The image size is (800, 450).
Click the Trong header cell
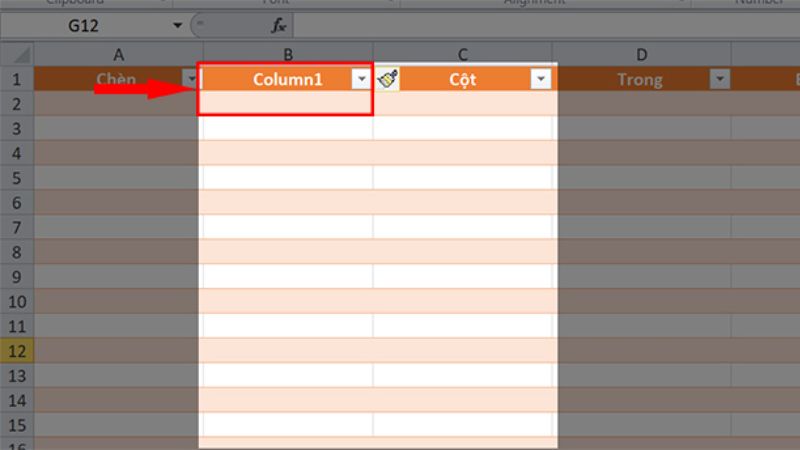(642, 79)
